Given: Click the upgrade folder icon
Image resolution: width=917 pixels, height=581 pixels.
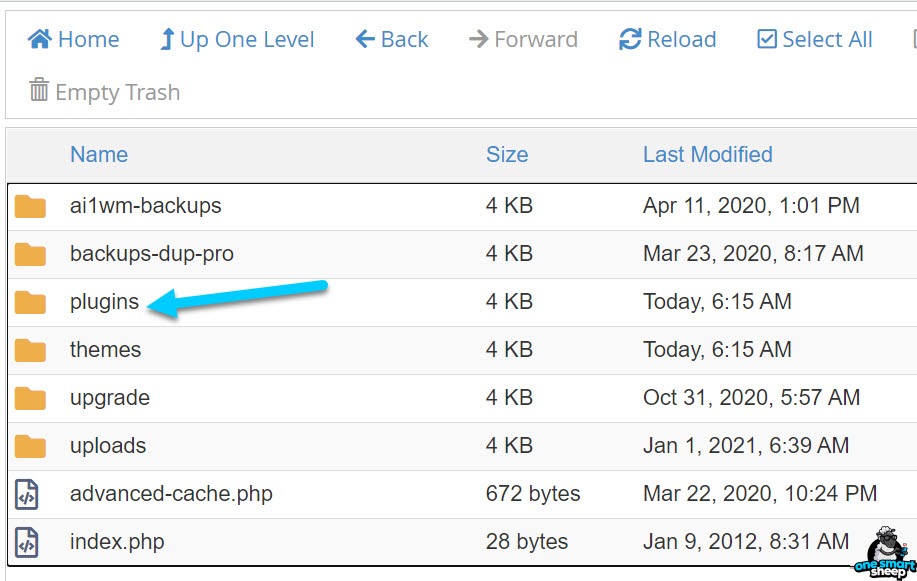Looking at the screenshot, I should (30, 398).
